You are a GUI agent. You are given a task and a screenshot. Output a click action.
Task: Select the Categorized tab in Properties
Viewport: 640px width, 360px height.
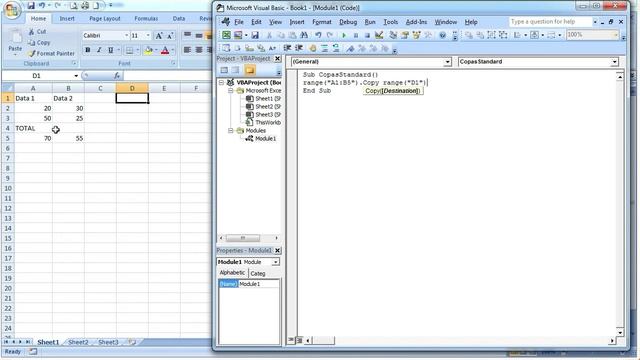click(258, 273)
